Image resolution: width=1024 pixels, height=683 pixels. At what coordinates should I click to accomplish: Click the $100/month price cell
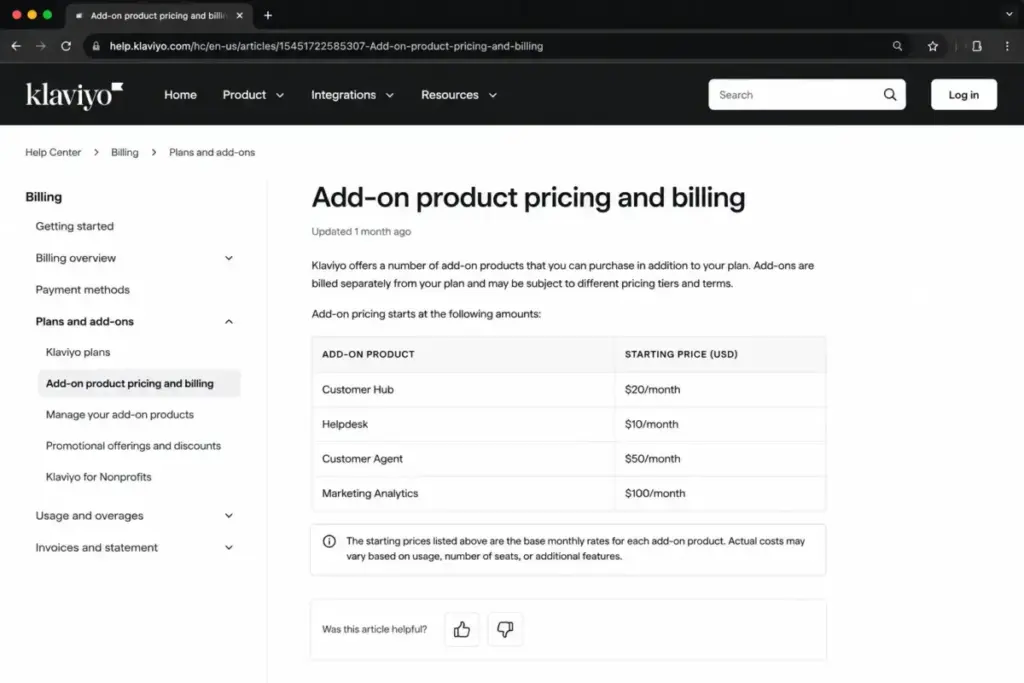click(x=720, y=493)
